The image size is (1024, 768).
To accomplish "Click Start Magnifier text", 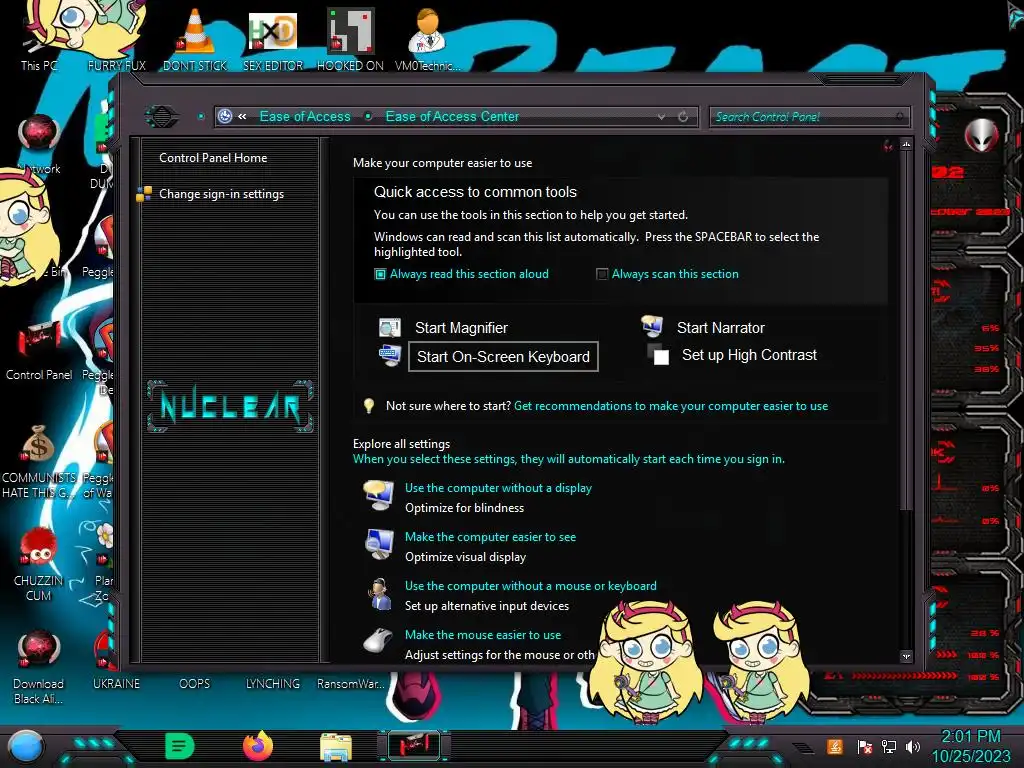I will 461,328.
